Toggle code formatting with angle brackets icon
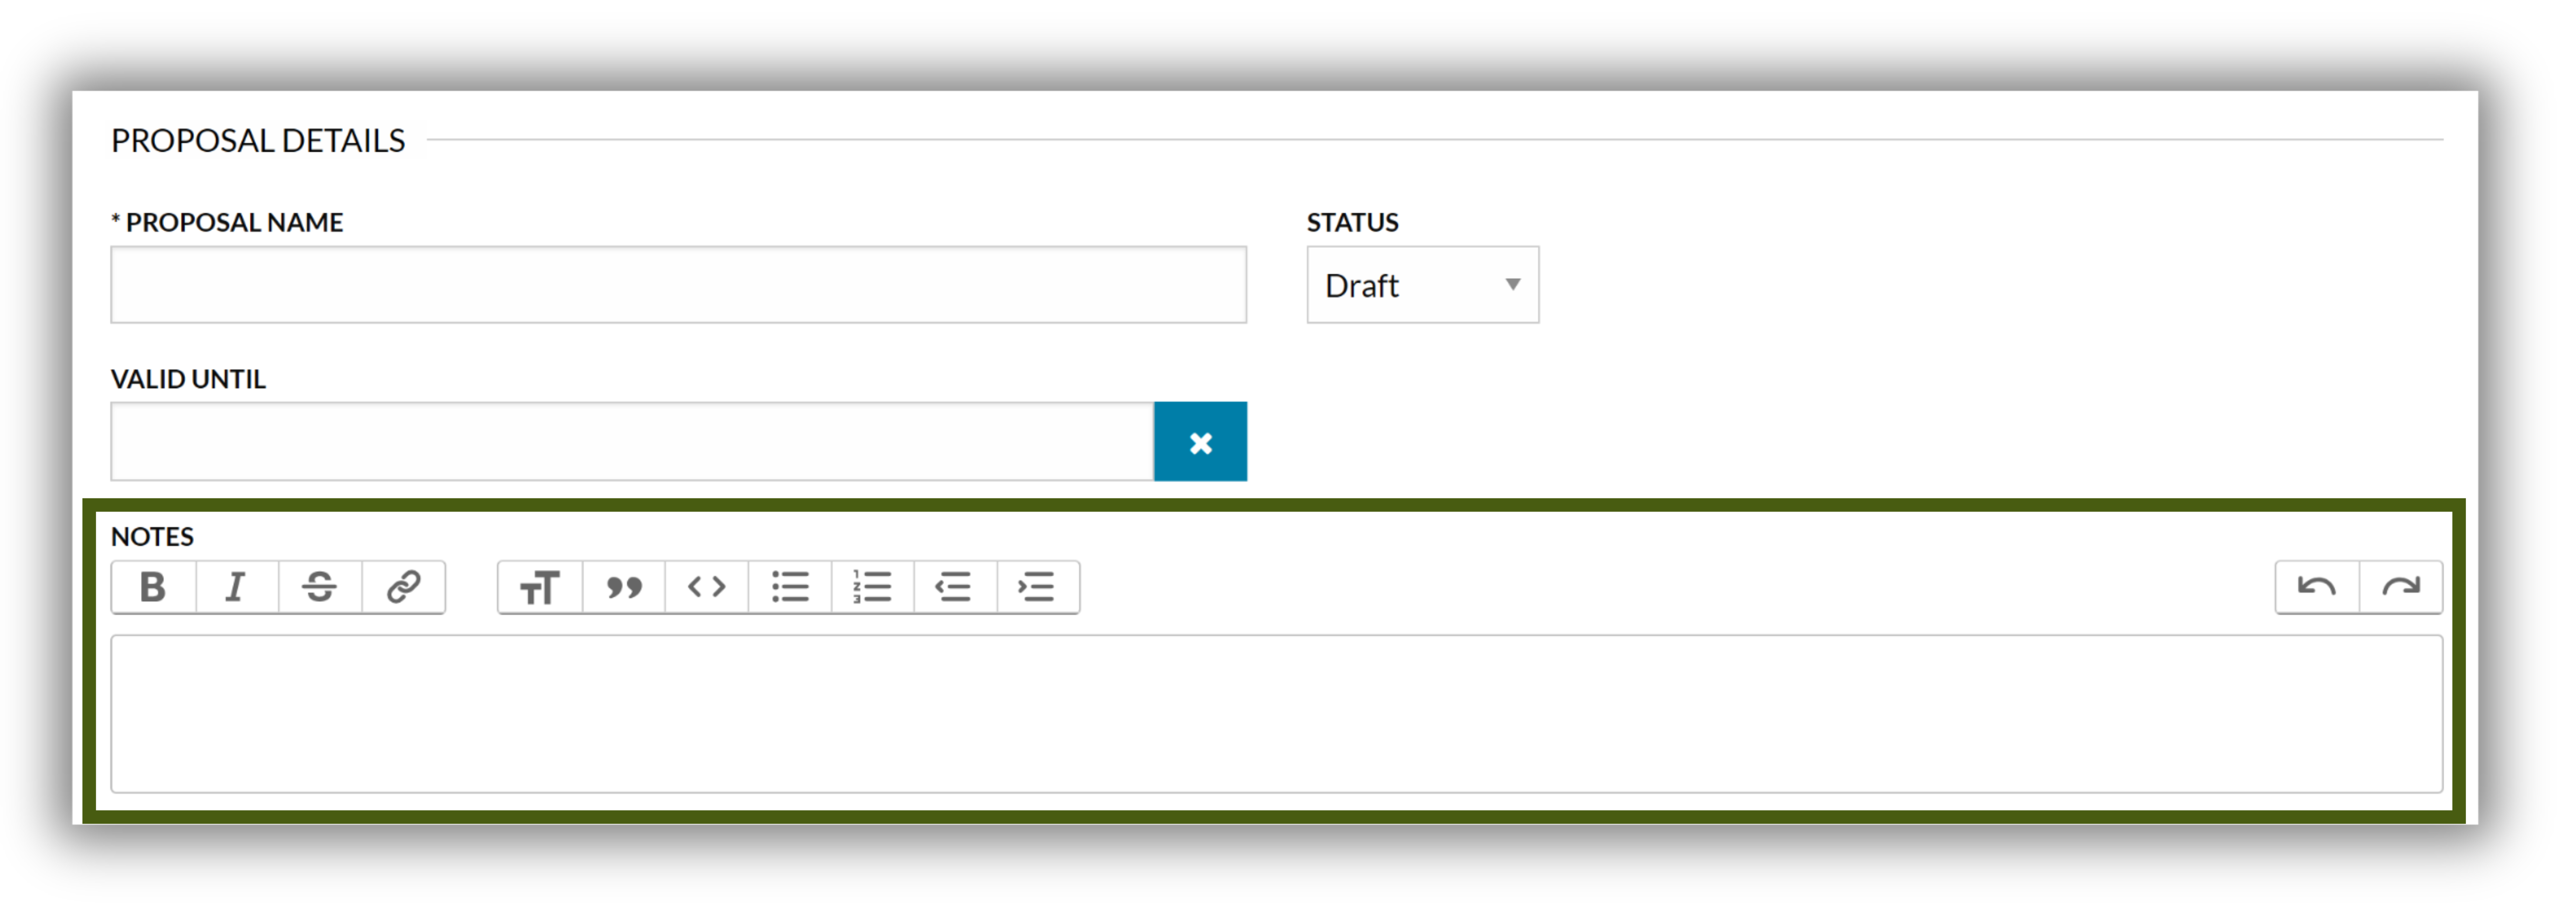 point(707,587)
